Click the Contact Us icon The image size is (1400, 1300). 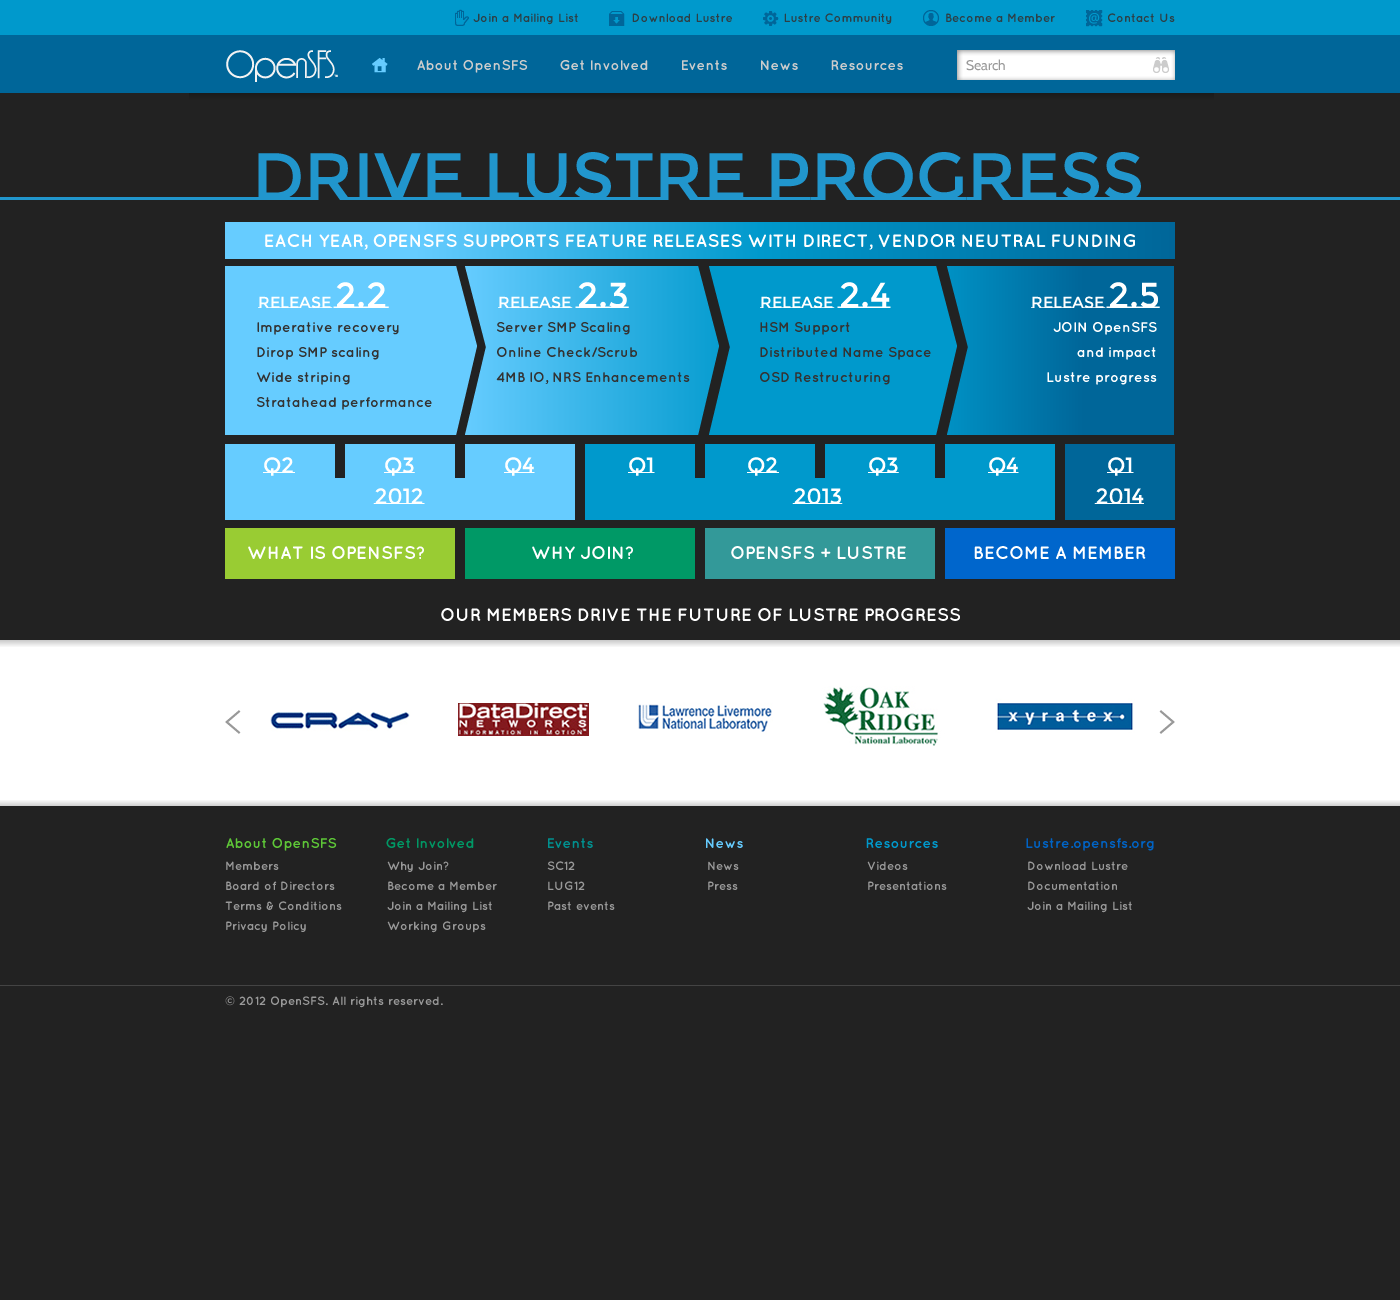pyautogui.click(x=1094, y=18)
